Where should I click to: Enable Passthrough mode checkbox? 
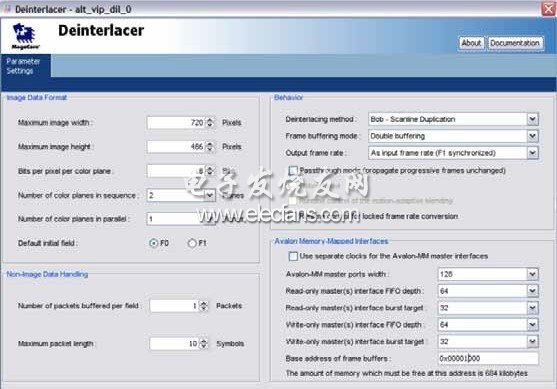coord(293,171)
